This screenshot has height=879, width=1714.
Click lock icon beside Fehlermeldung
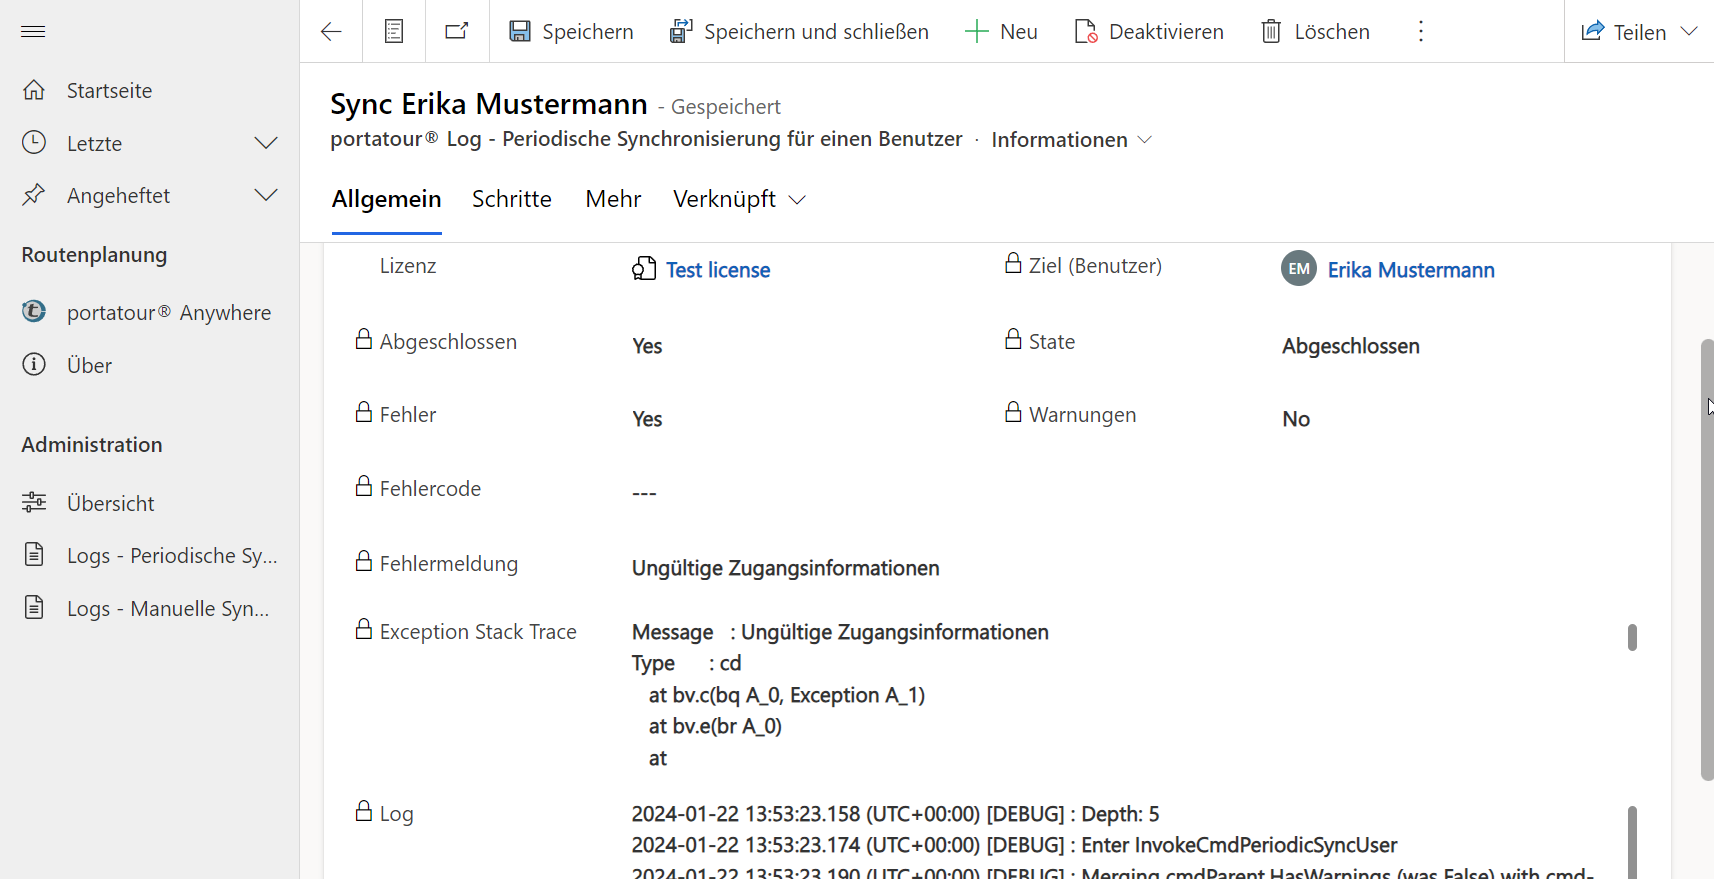(364, 561)
